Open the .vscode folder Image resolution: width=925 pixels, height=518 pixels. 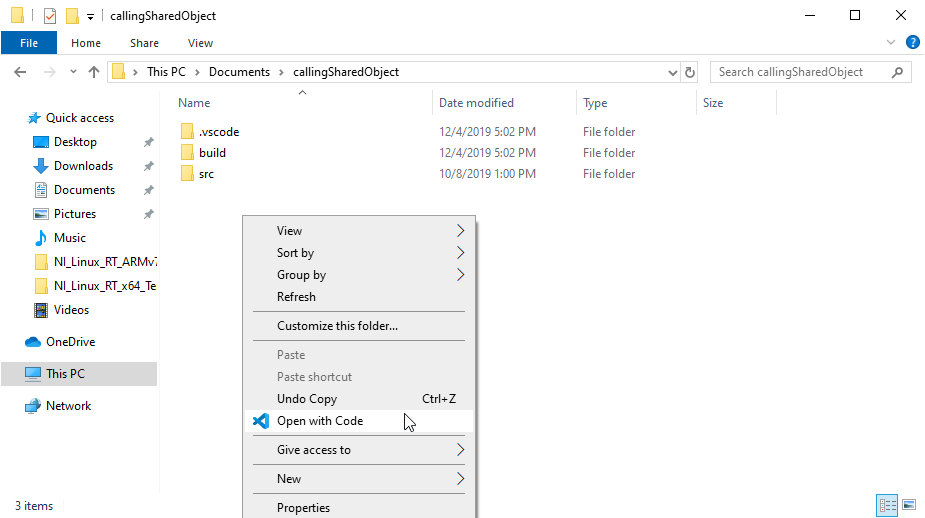point(218,132)
